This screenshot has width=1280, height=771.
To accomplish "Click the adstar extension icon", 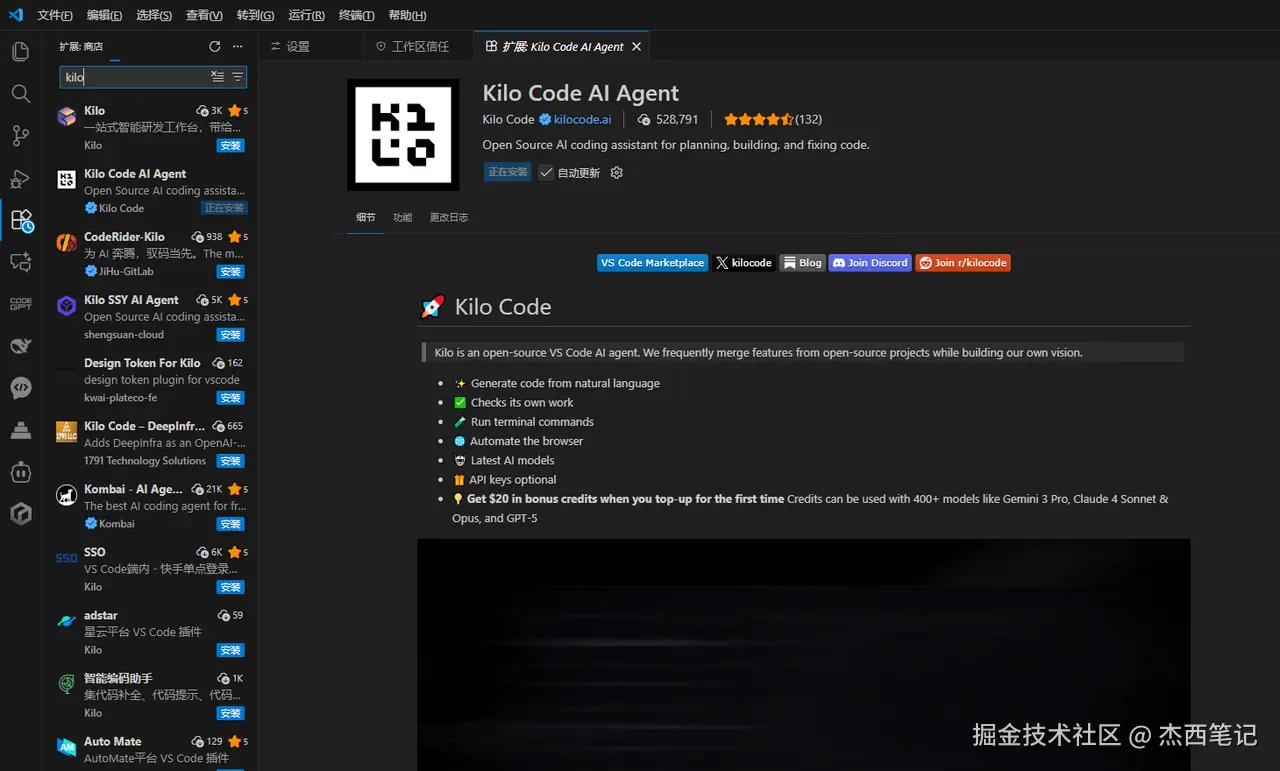I will click(66, 621).
